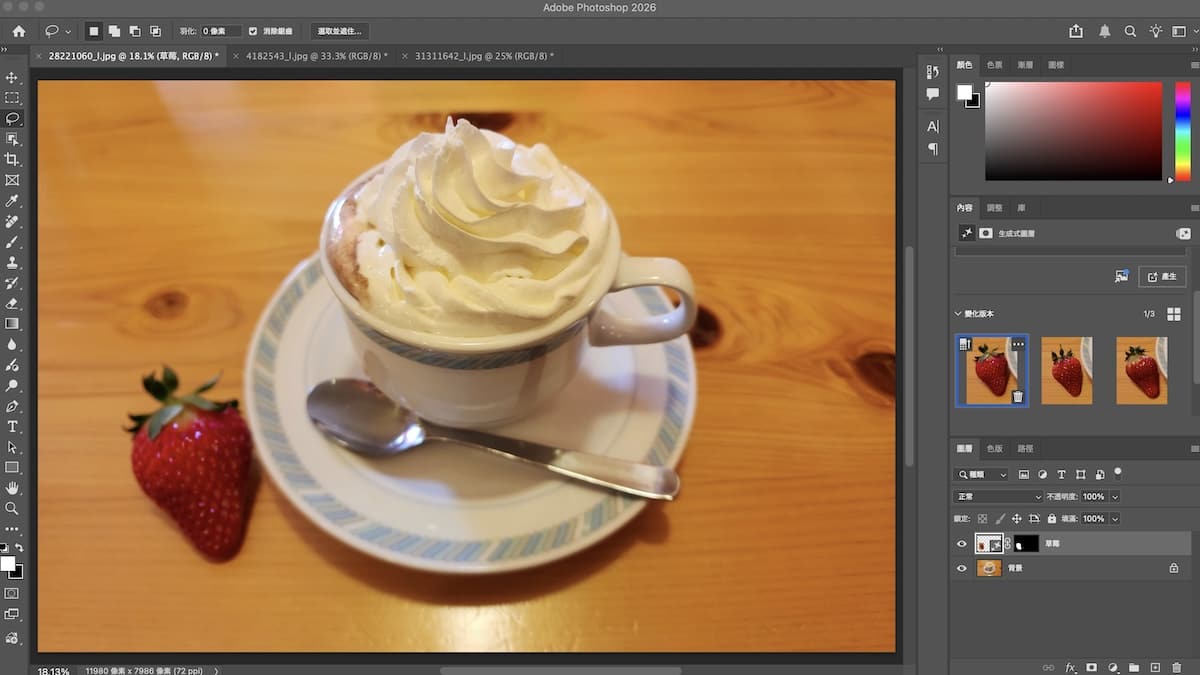Click the delete layer trash icon

1176,667
